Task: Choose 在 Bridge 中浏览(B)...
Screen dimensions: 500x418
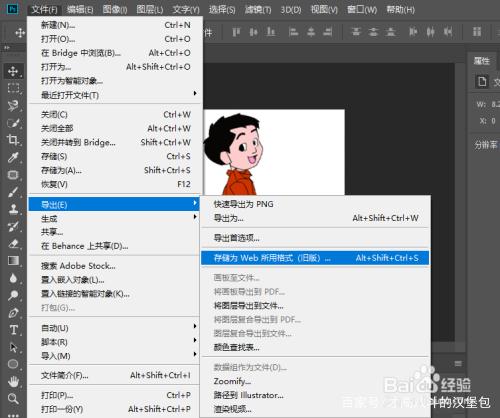Action: (115, 53)
